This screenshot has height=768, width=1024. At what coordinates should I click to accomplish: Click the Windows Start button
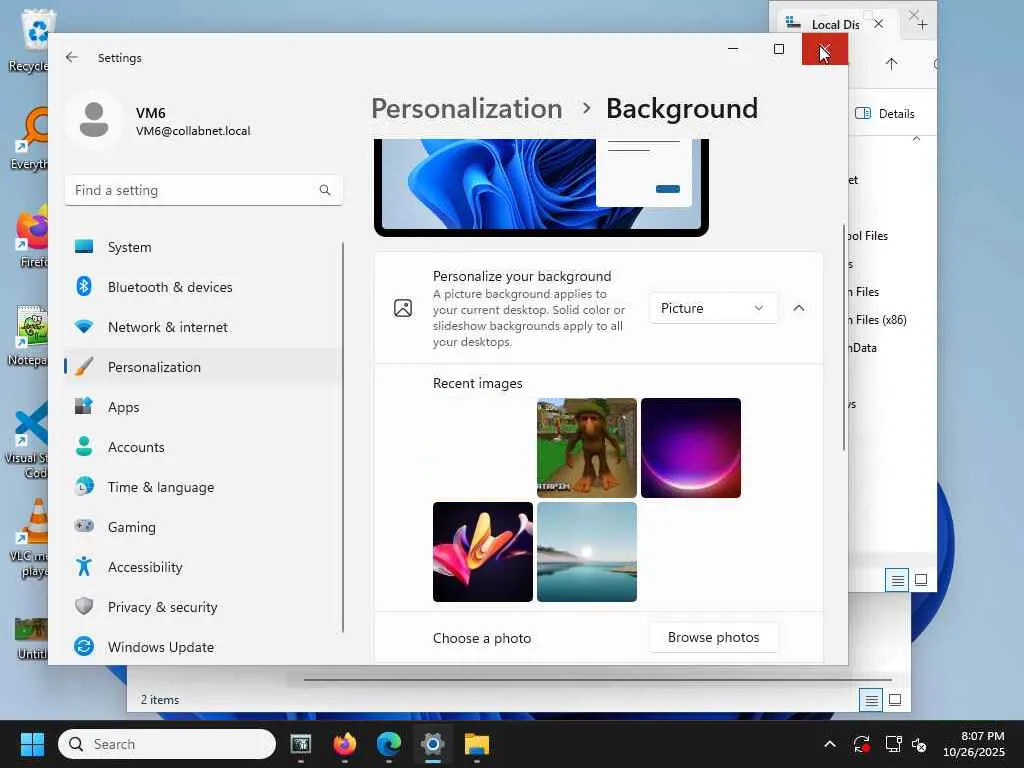click(x=32, y=744)
